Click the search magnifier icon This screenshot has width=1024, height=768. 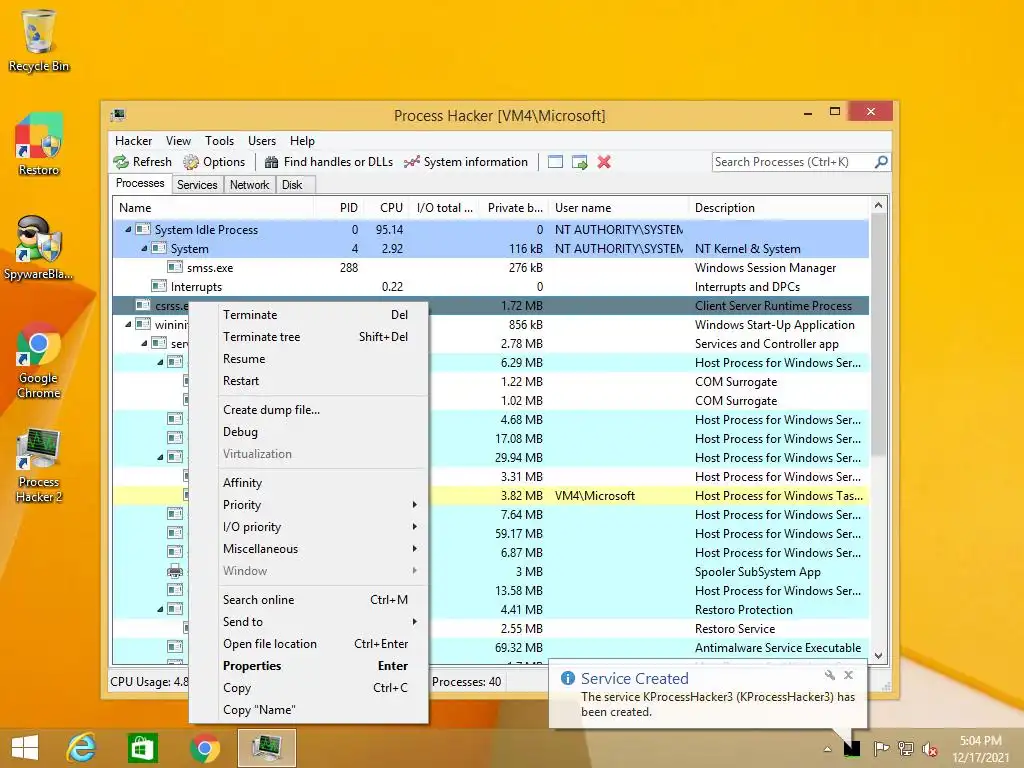(x=881, y=161)
